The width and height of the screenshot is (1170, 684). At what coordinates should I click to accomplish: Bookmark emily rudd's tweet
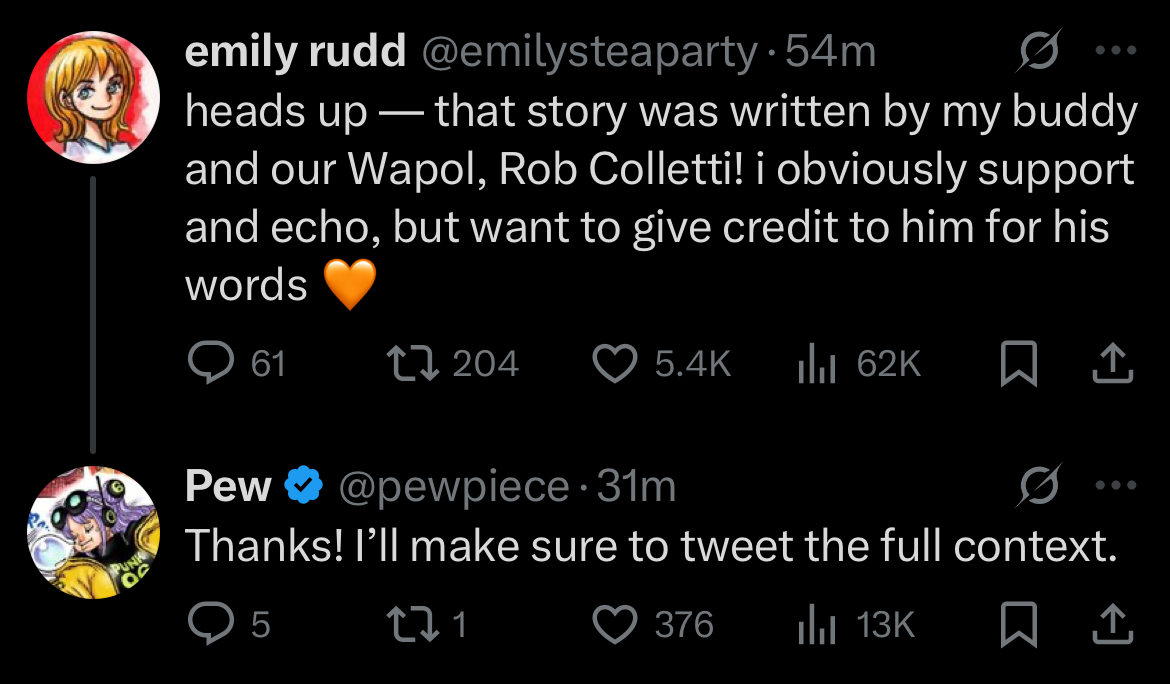[x=1019, y=363]
